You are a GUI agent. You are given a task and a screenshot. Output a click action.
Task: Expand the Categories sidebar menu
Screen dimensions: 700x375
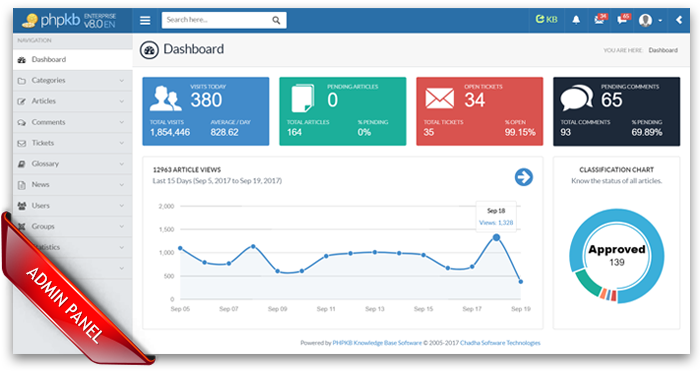coord(73,80)
